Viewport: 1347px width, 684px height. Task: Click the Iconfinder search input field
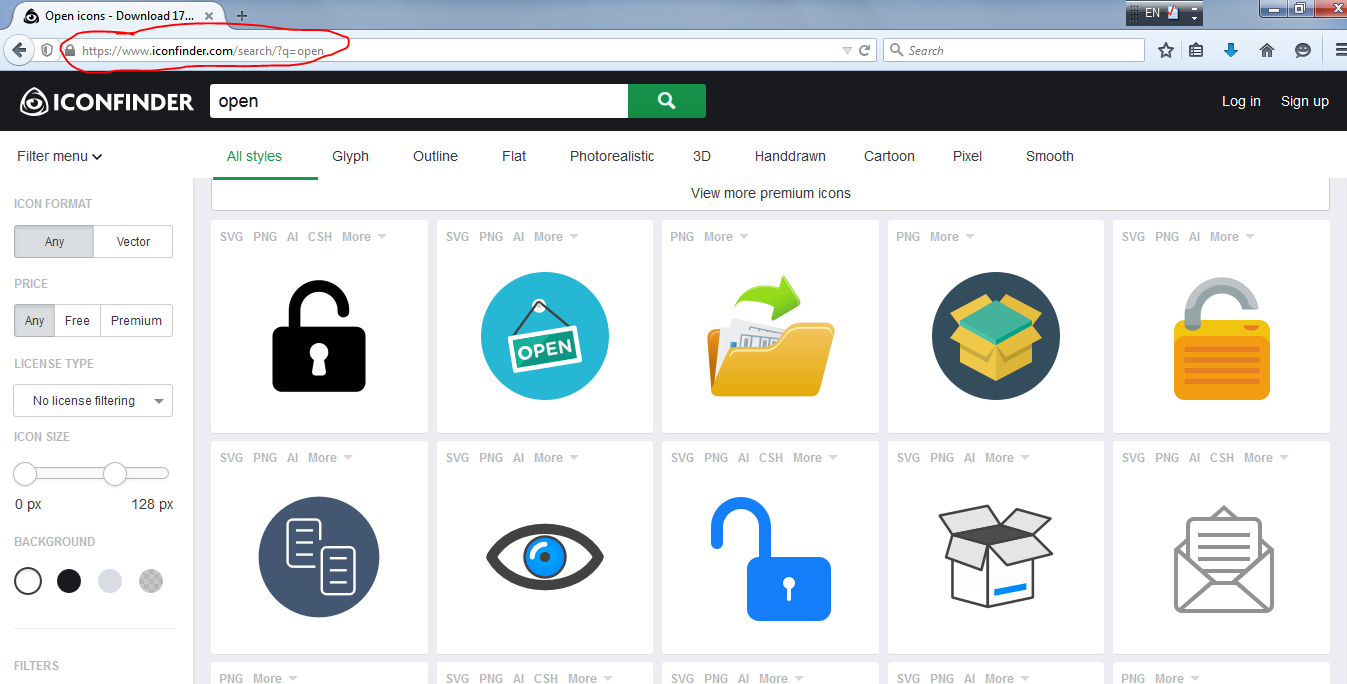(x=419, y=101)
